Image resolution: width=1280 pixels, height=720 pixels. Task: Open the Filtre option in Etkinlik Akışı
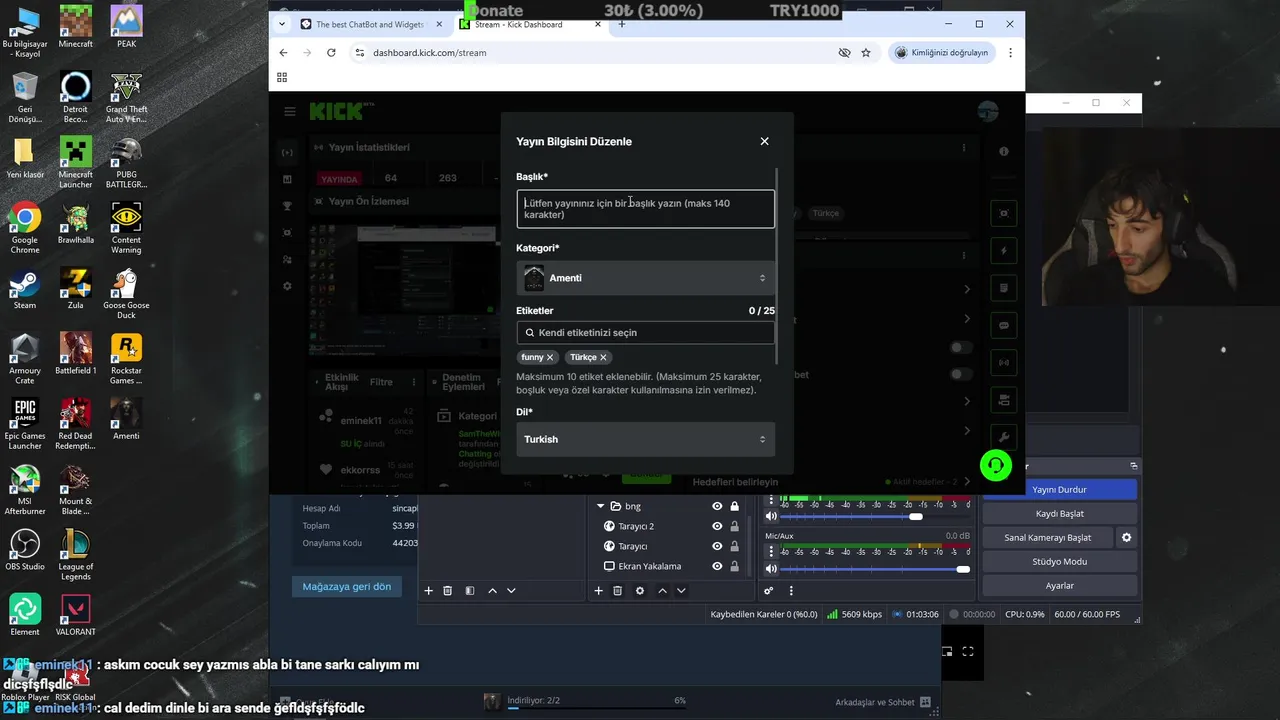tap(381, 382)
